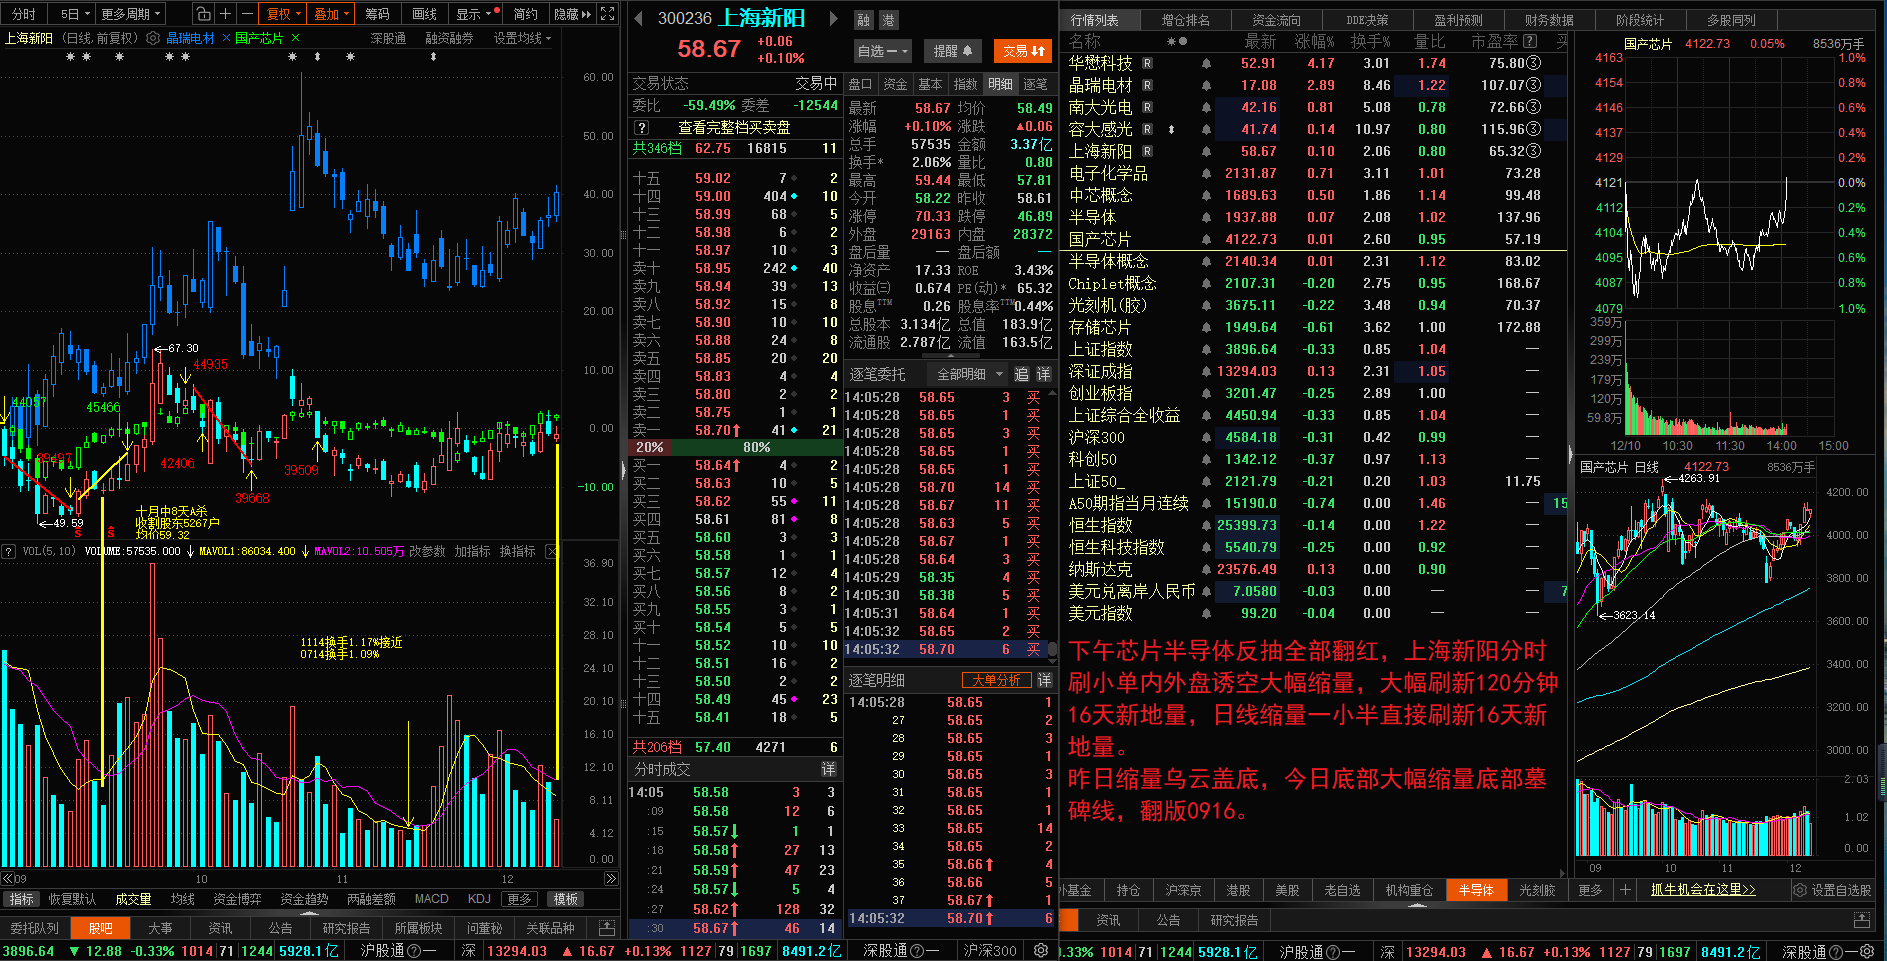Open 更多 indicators dropdown below chart
This screenshot has width=1887, height=961.
click(x=519, y=899)
